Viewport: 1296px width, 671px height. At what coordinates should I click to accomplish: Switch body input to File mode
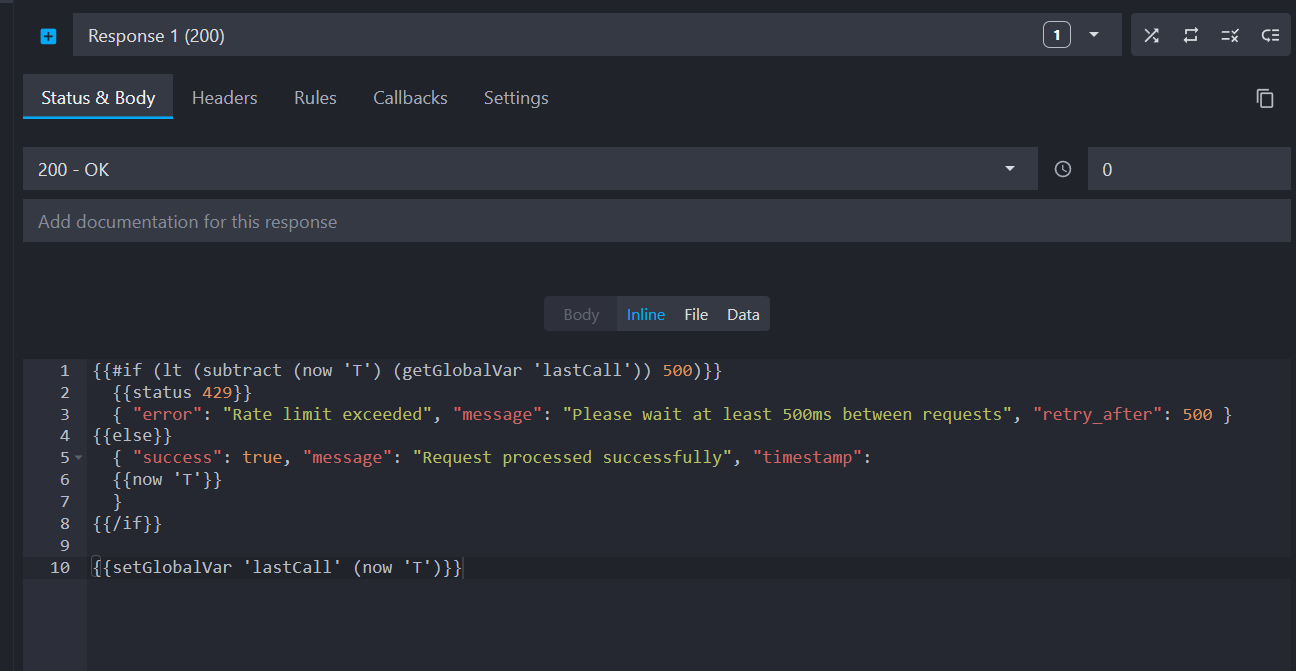click(x=695, y=313)
